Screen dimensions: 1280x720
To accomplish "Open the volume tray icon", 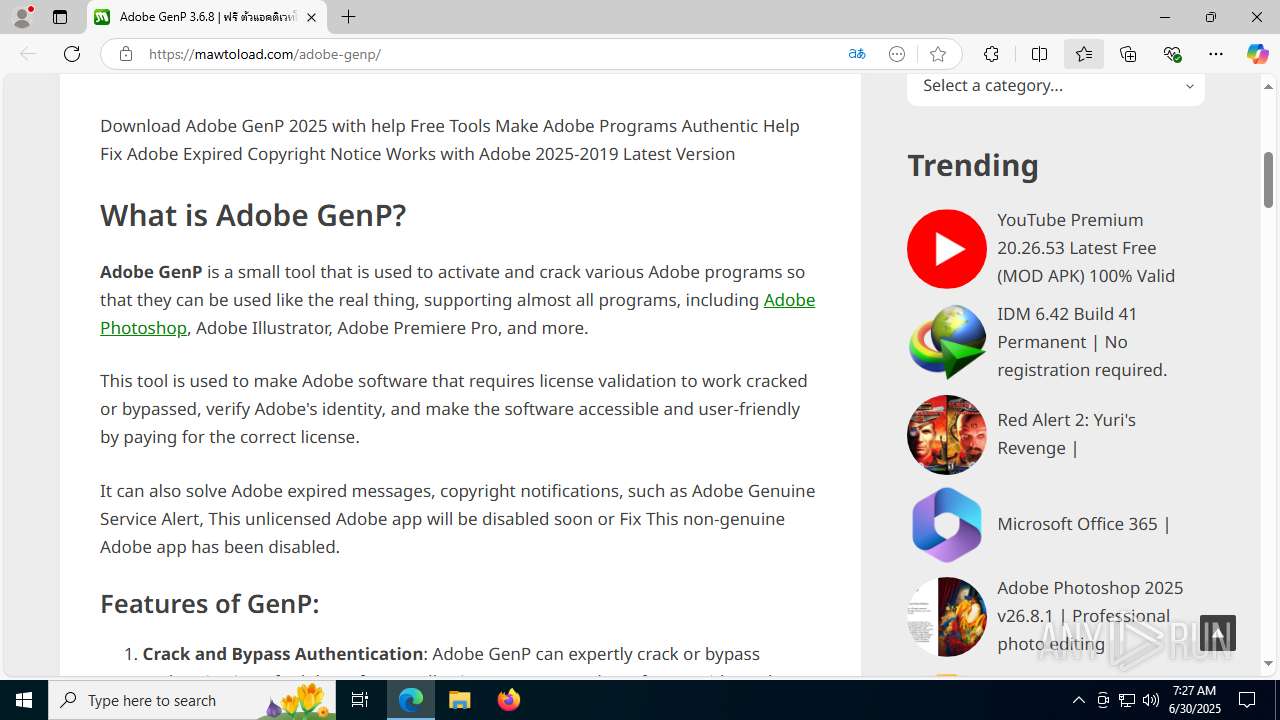I will (1151, 700).
